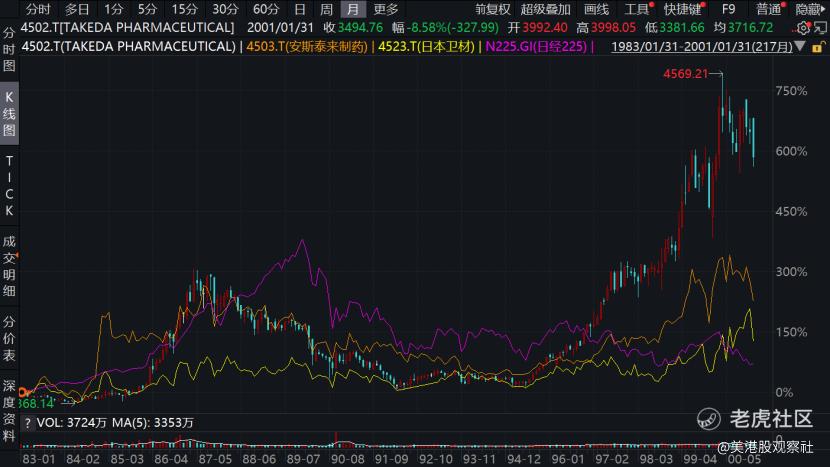
Task: Click the 90-08 date axis label
Action: (x=347, y=459)
